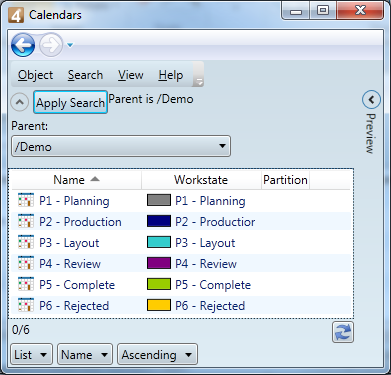Select the P5 - Complete name entry
The image size is (391, 375).
point(77,285)
